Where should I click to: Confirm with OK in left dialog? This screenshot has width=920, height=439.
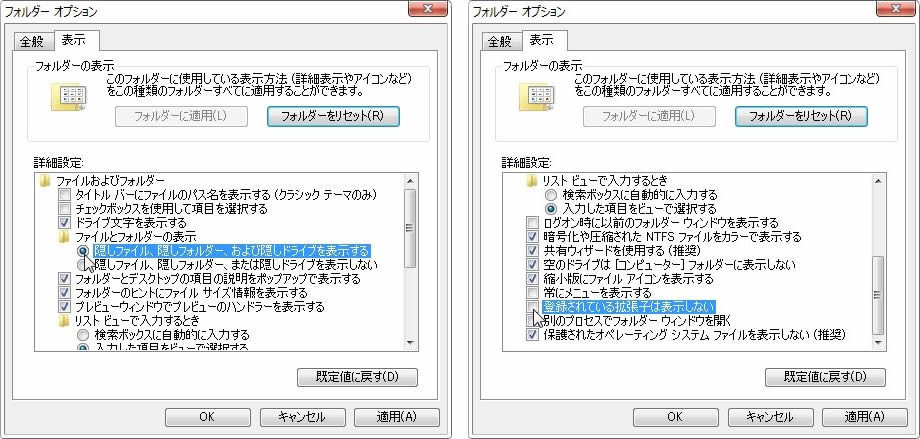point(208,417)
